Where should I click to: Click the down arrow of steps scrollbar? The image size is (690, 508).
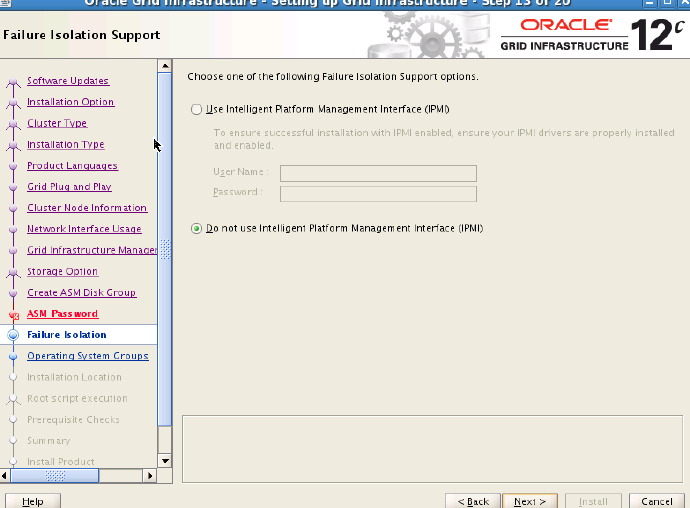pos(165,461)
